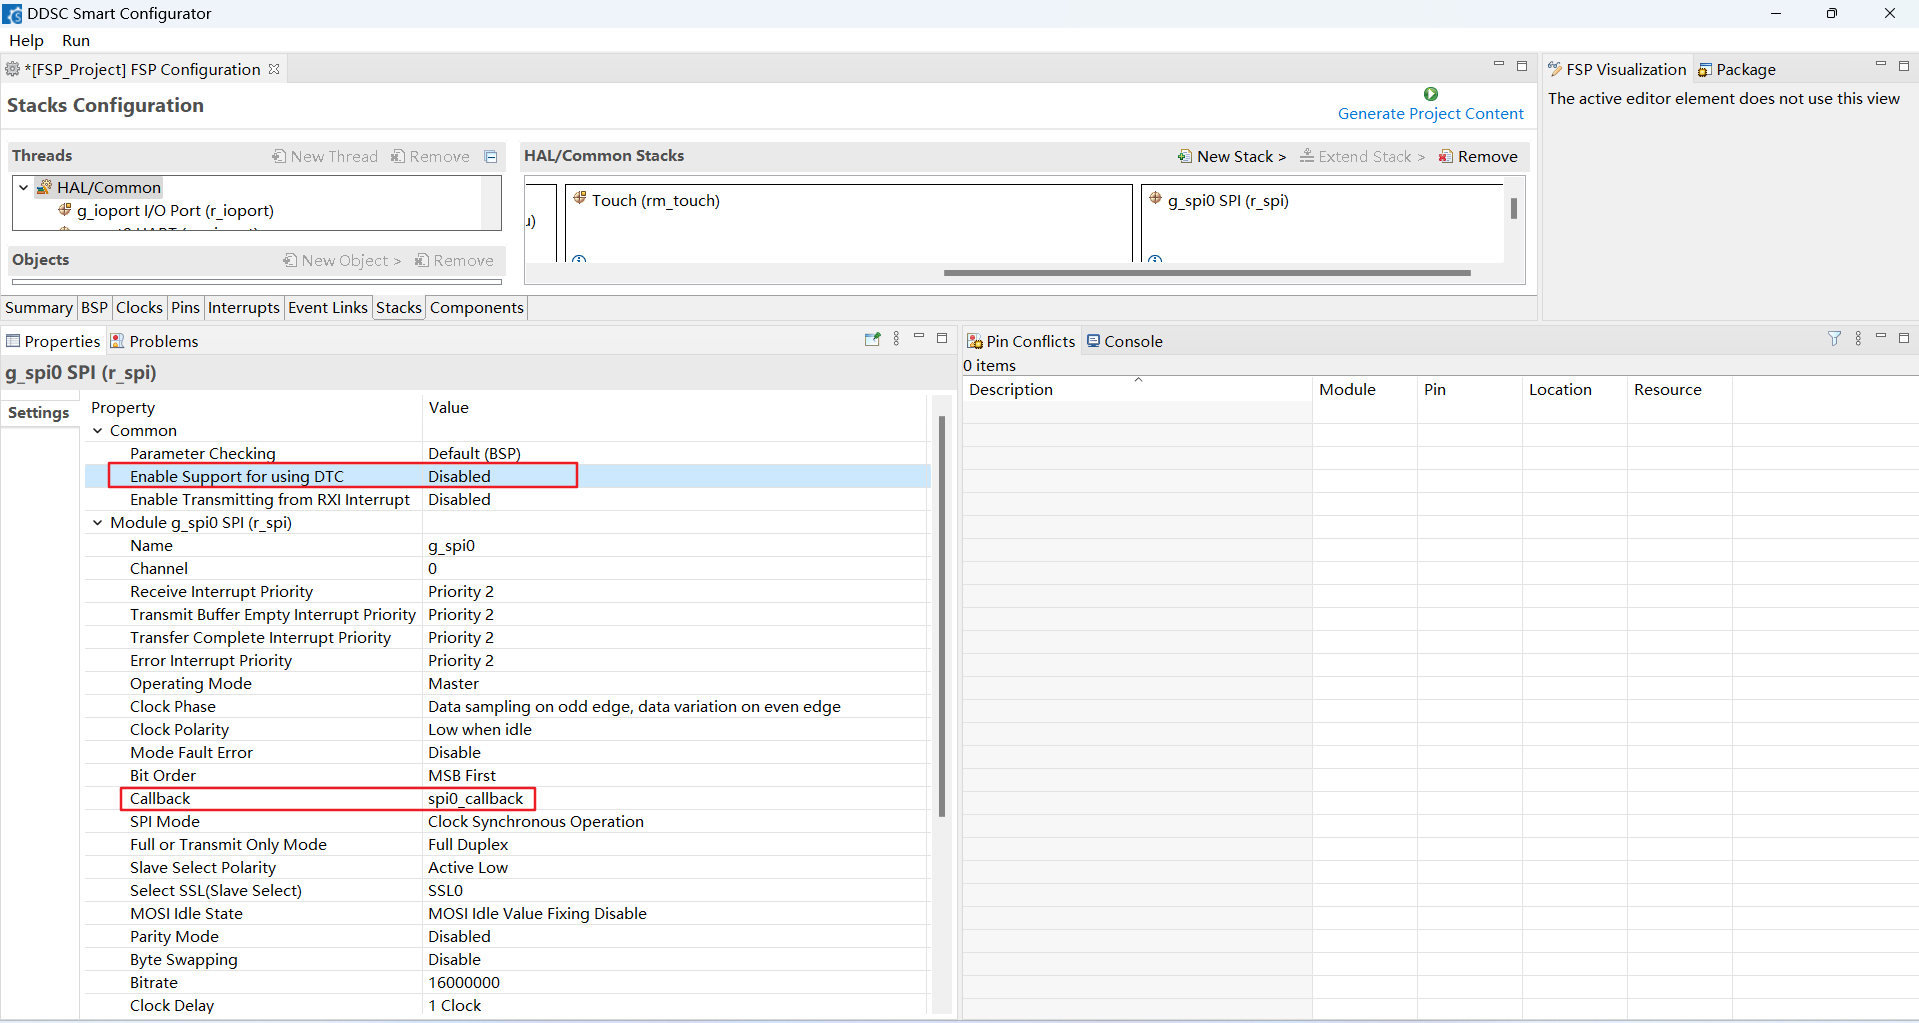Viewport: 1919px width, 1023px height.
Task: Sort Pin Conflicts by Description column
Action: [x=1136, y=390]
